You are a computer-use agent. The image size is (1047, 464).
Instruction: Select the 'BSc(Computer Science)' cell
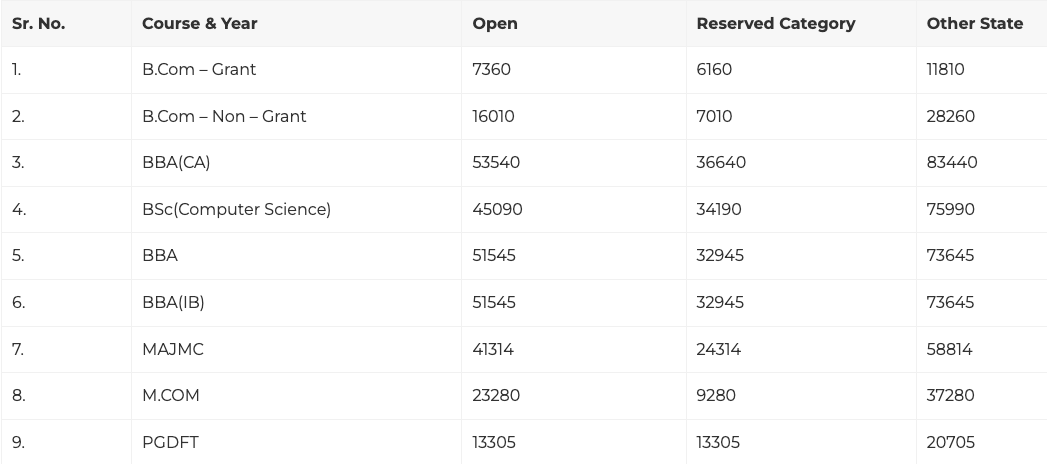tap(236, 209)
